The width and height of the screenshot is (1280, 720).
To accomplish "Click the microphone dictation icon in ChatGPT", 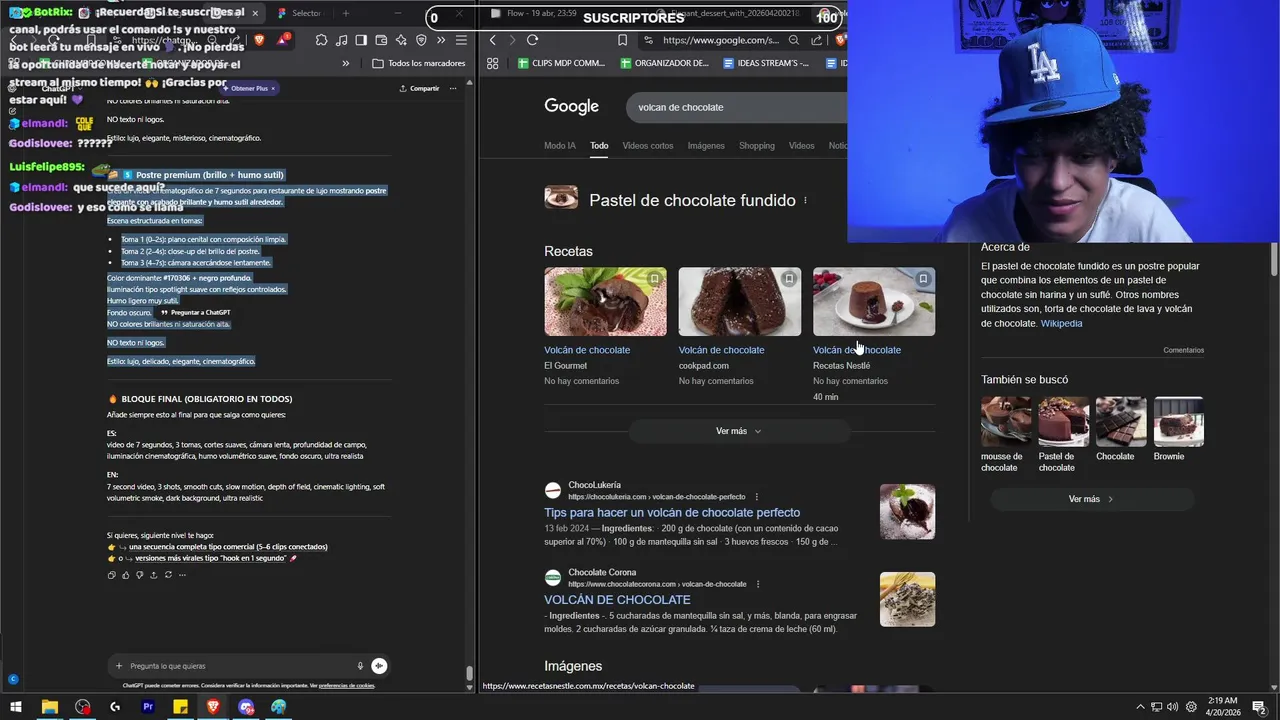I will click(360, 666).
